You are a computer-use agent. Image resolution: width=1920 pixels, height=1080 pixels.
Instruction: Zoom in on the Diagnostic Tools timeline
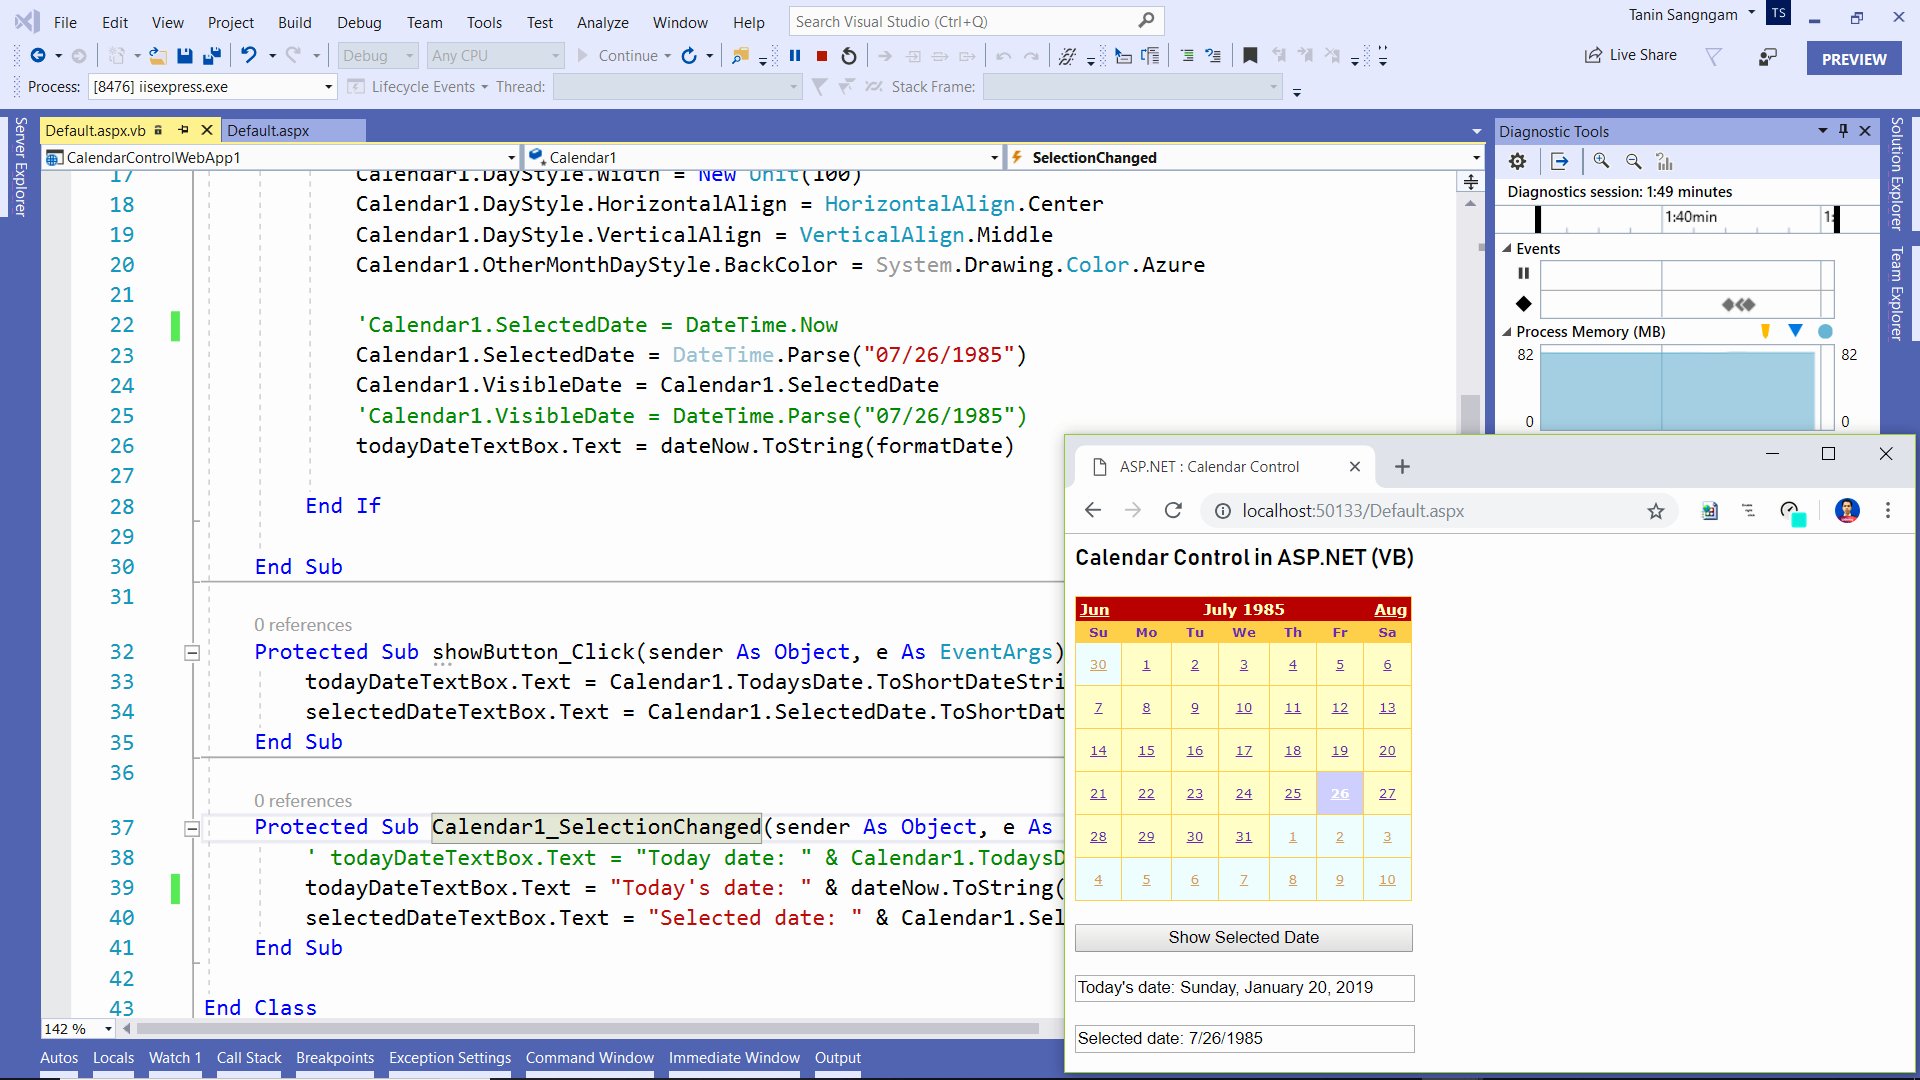tap(1601, 161)
